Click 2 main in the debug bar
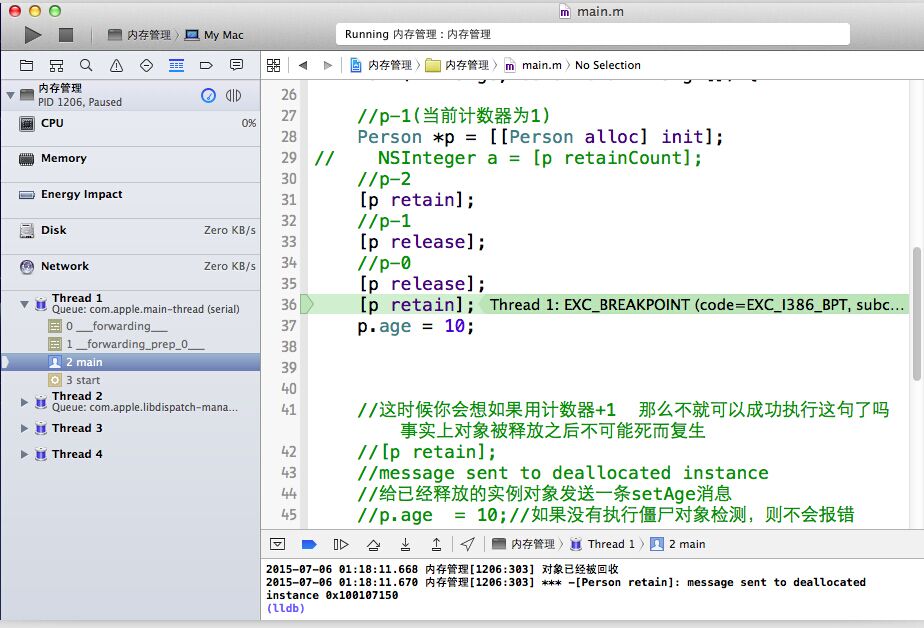The height and width of the screenshot is (628, 924). tap(678, 544)
